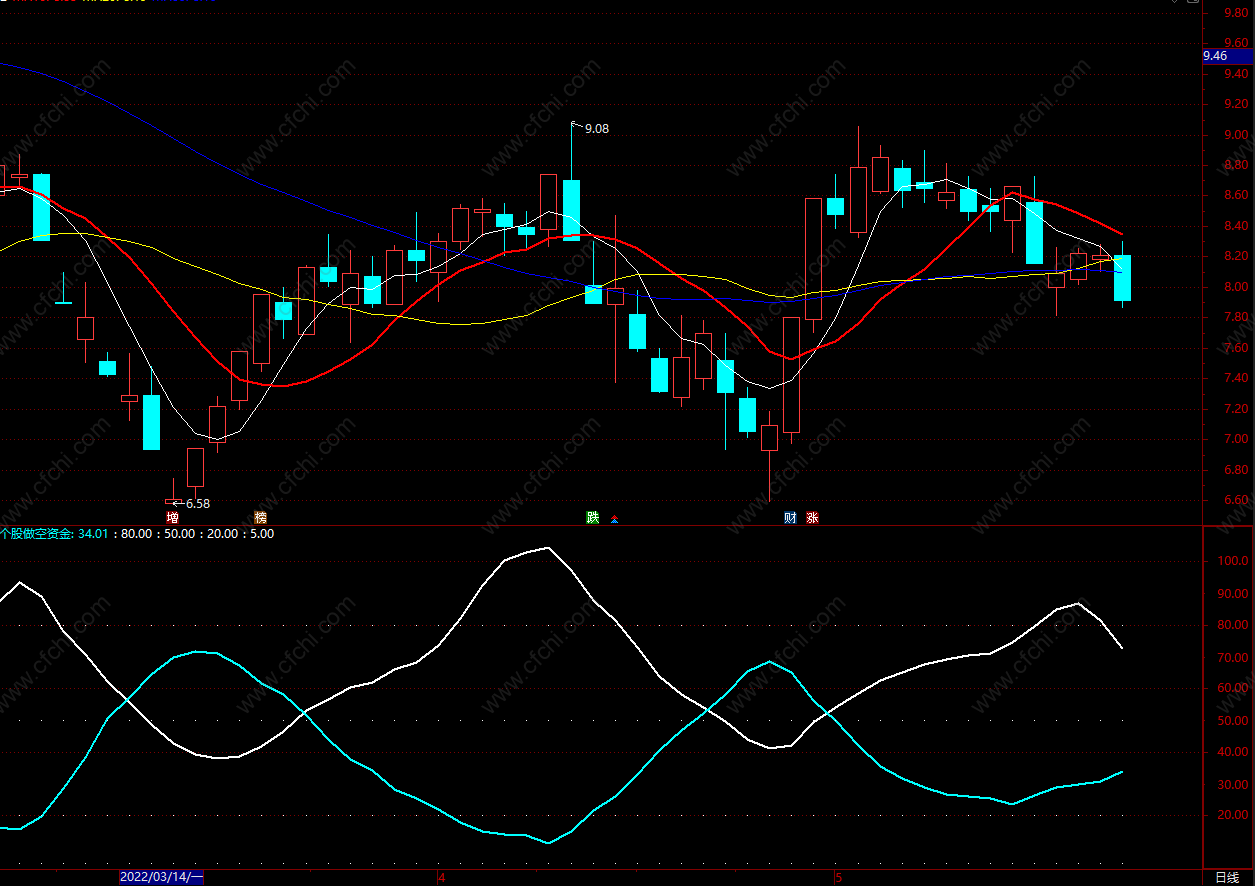This screenshot has height=886, width=1255.
Task: Click the green 跌 event marker
Action: click(x=592, y=518)
